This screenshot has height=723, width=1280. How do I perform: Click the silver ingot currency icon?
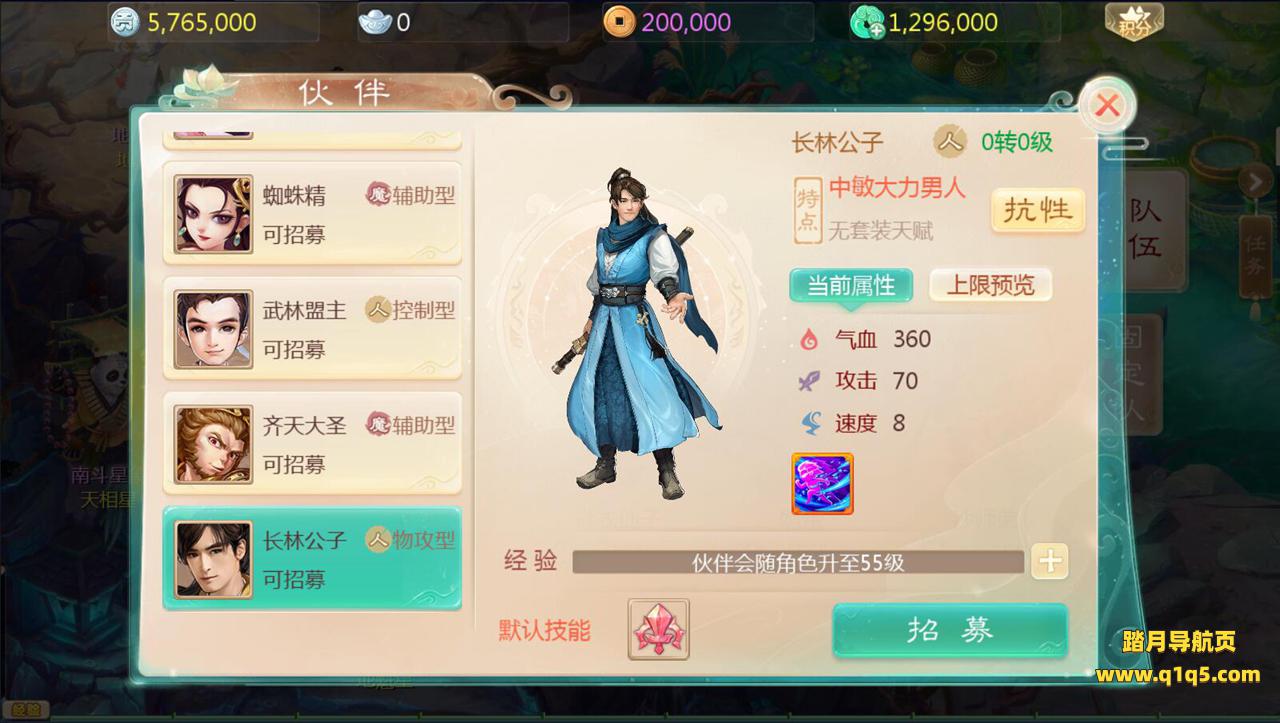pyautogui.click(x=375, y=22)
